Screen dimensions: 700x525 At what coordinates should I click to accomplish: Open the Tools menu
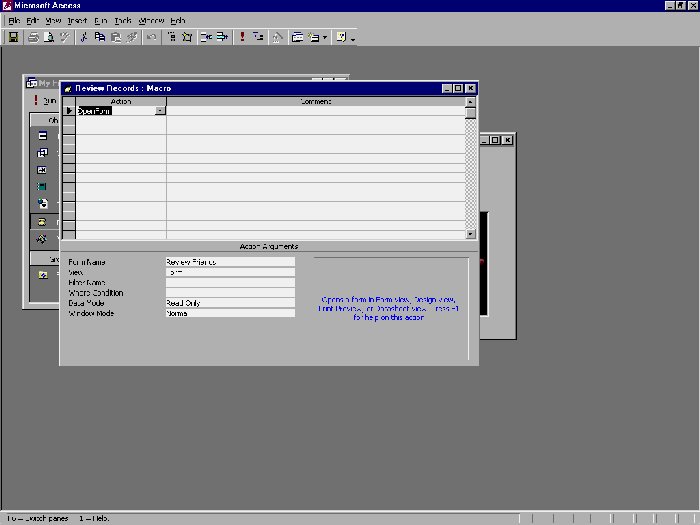[x=122, y=20]
